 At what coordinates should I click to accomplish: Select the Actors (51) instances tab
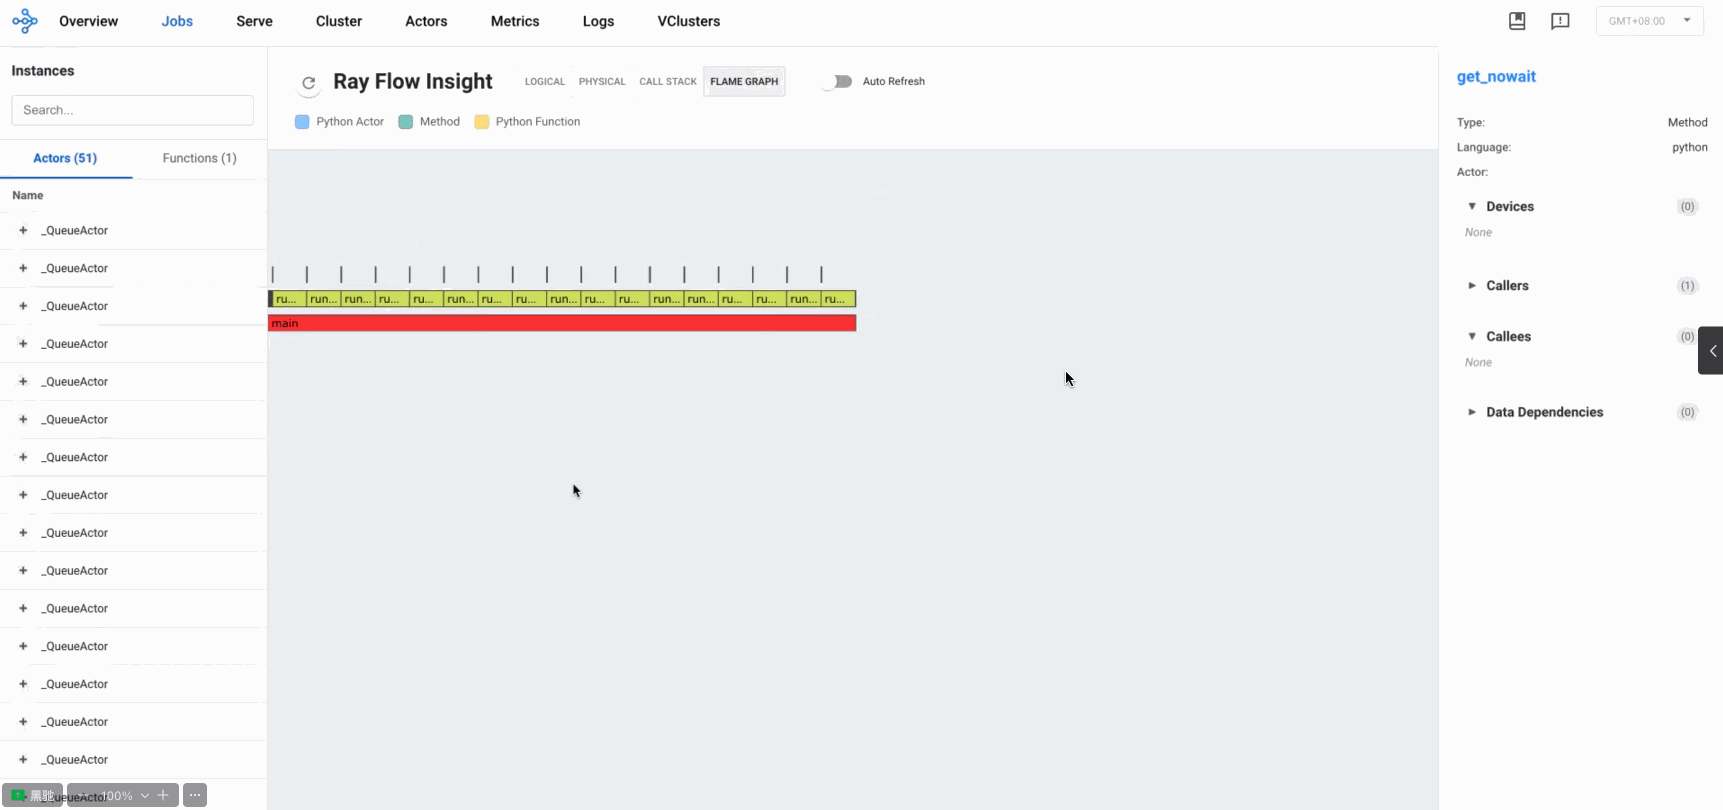[x=65, y=158]
